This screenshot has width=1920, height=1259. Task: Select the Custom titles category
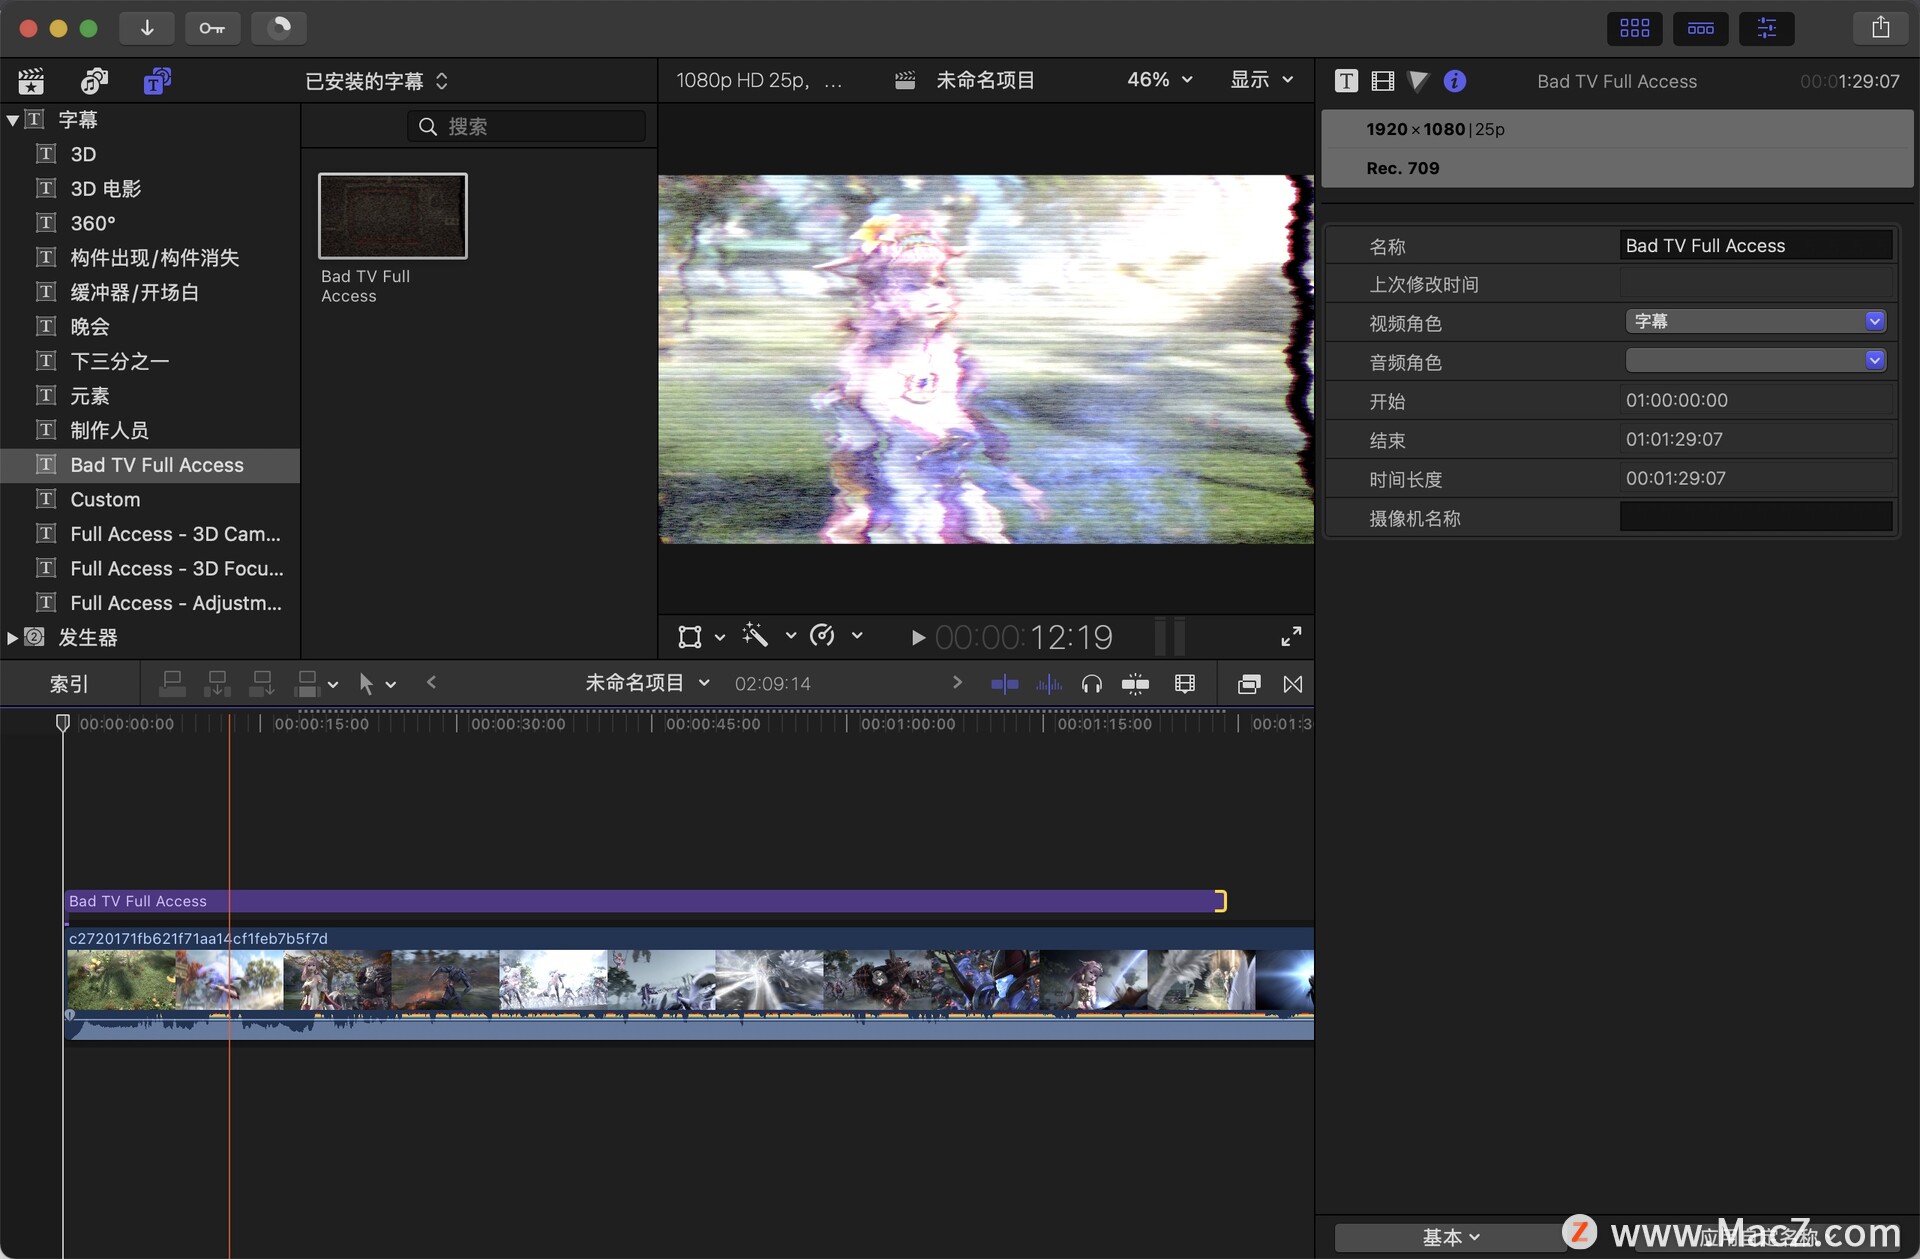tap(105, 499)
